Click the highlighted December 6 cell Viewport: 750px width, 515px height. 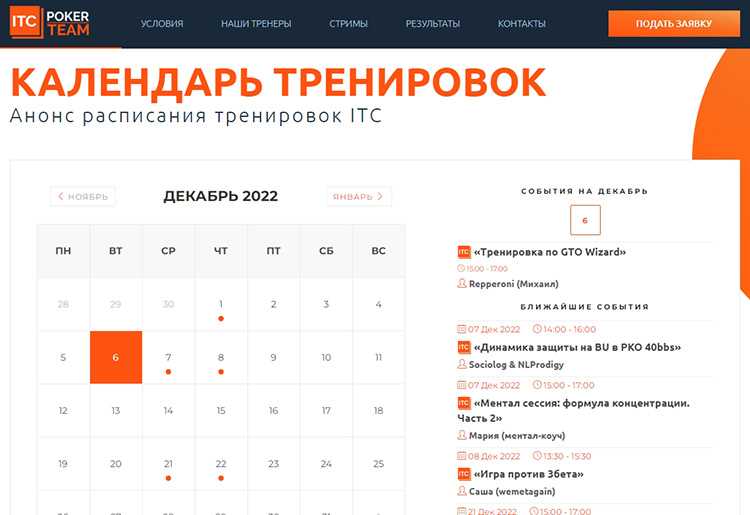click(x=116, y=357)
